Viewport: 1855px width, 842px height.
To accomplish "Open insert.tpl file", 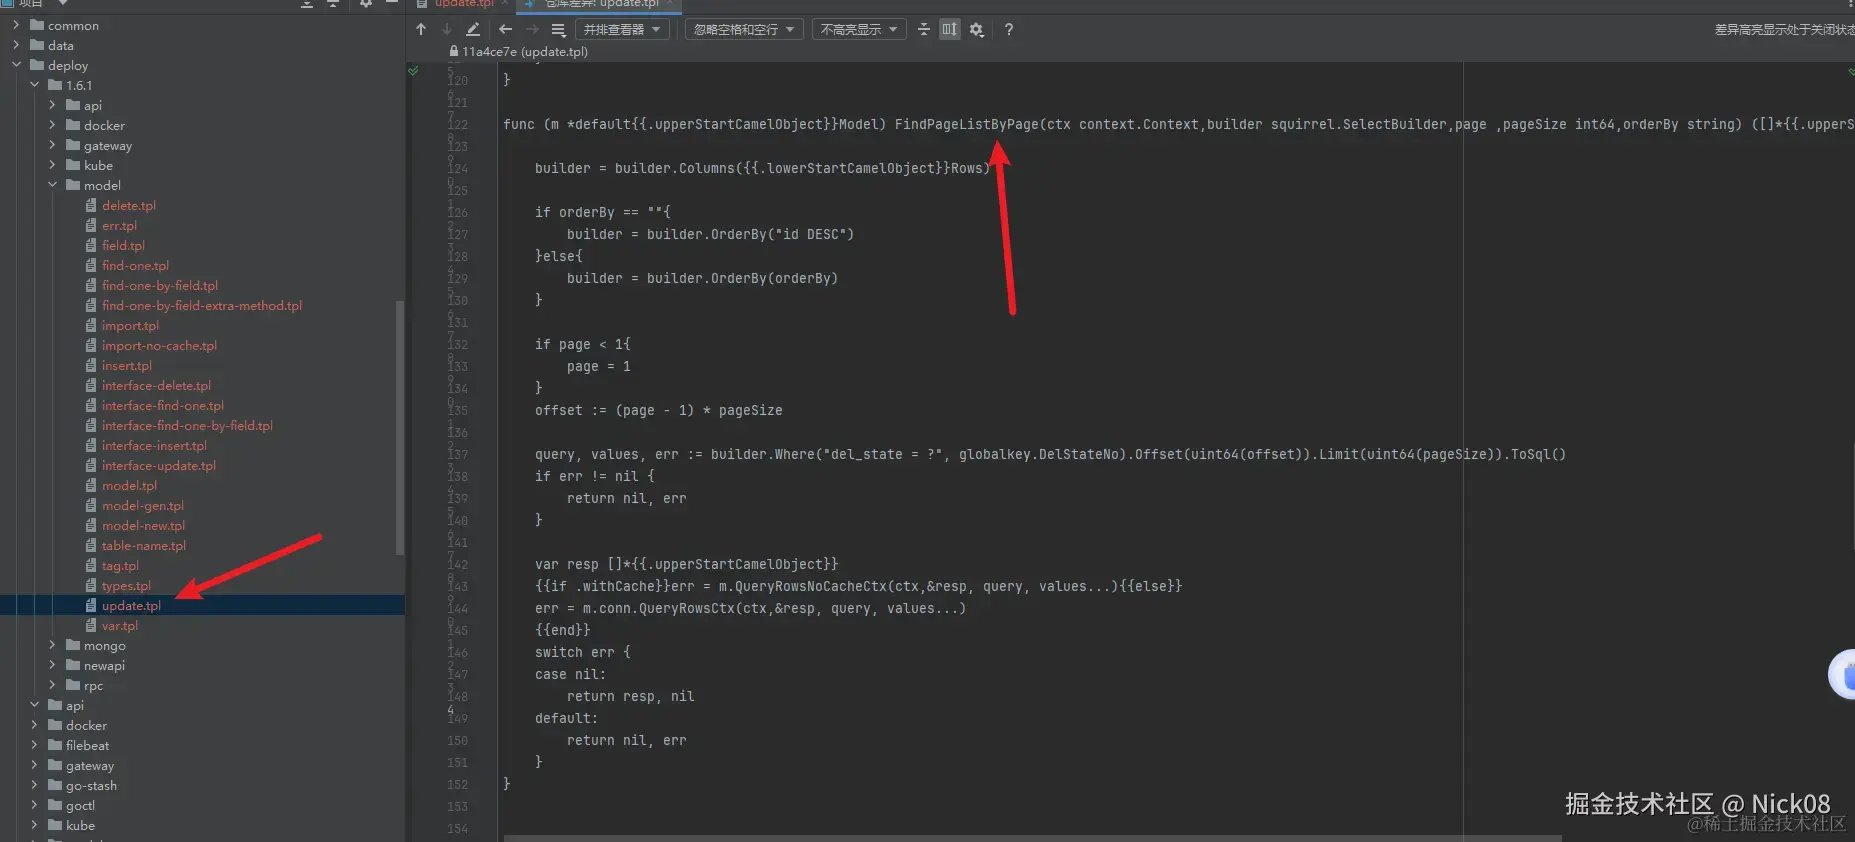I will [127, 365].
